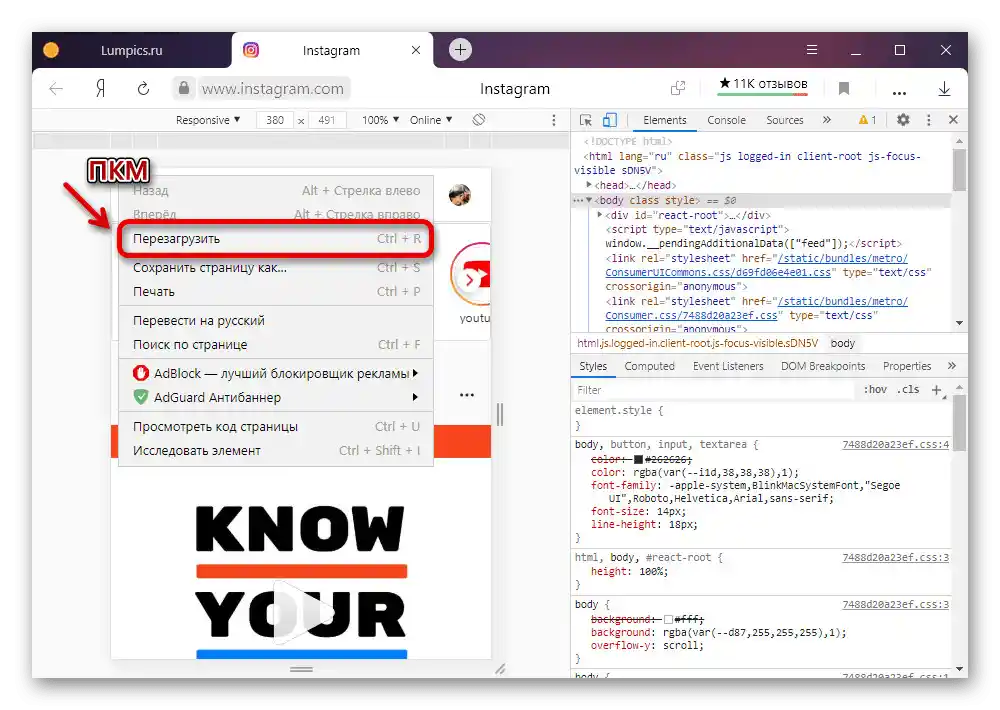
Task: Open the Online throttling dropdown
Action: coord(431,120)
